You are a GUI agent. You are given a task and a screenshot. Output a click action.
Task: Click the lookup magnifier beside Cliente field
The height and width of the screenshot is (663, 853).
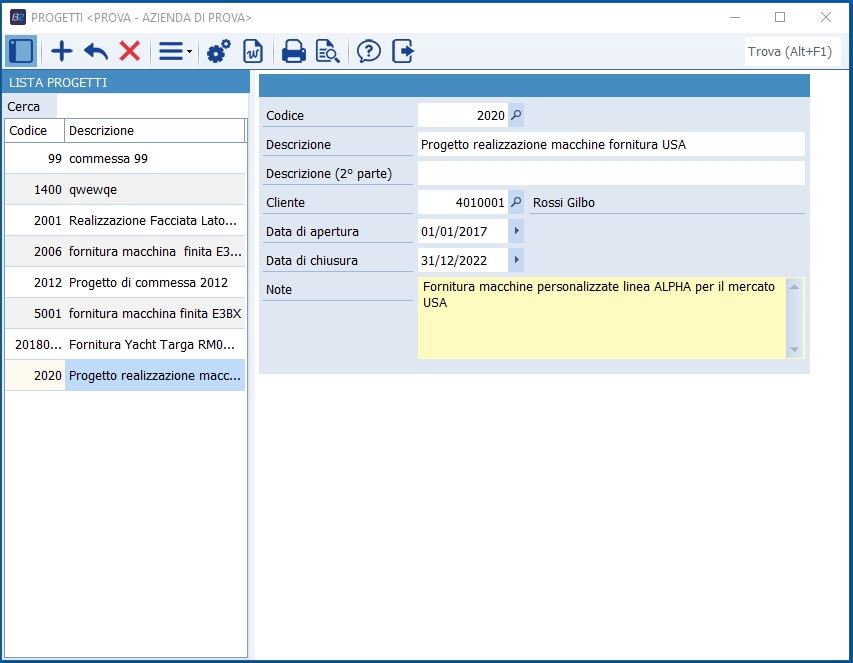516,203
